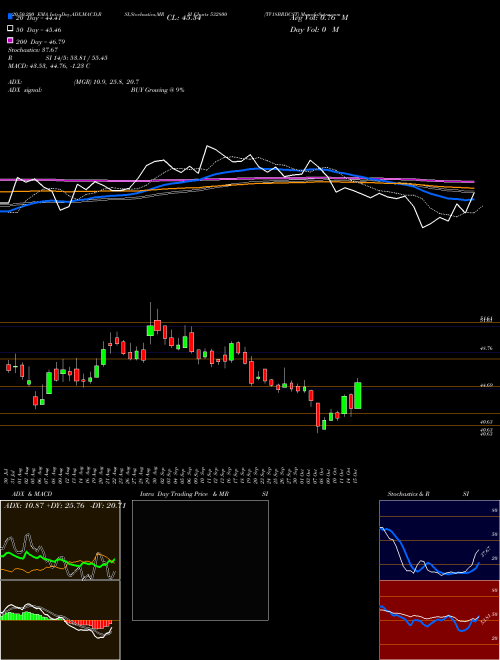Open the blue Stochastics chart panel
Image resolution: width=500 pixels, height=660 pixels.
(439, 540)
